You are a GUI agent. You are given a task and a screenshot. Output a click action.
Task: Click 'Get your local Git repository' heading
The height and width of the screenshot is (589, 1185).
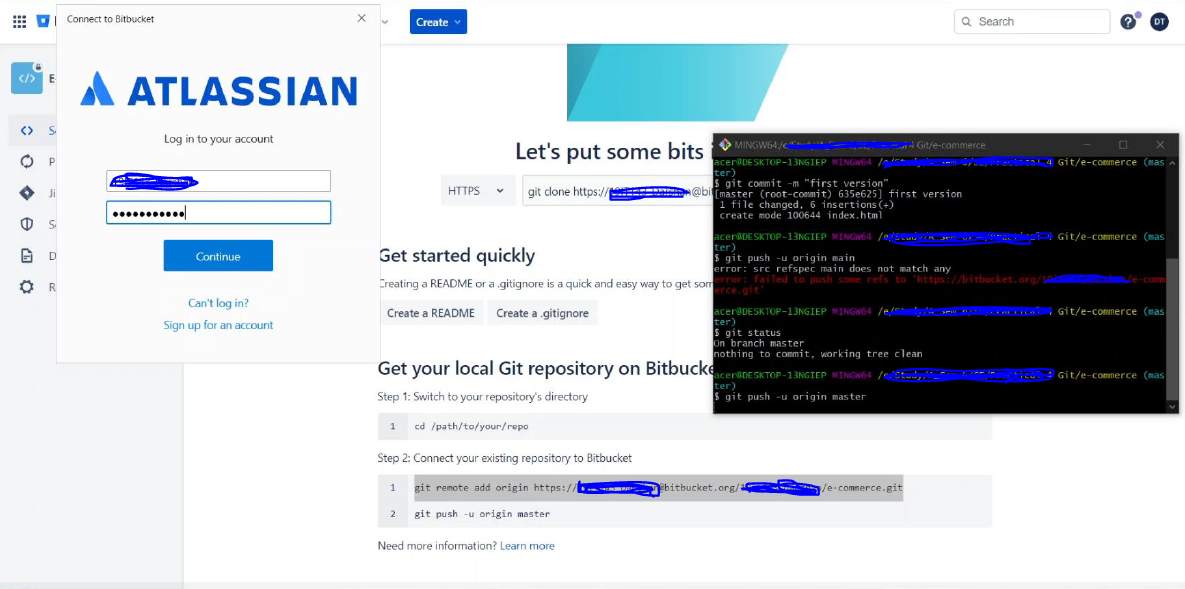[x=546, y=369]
